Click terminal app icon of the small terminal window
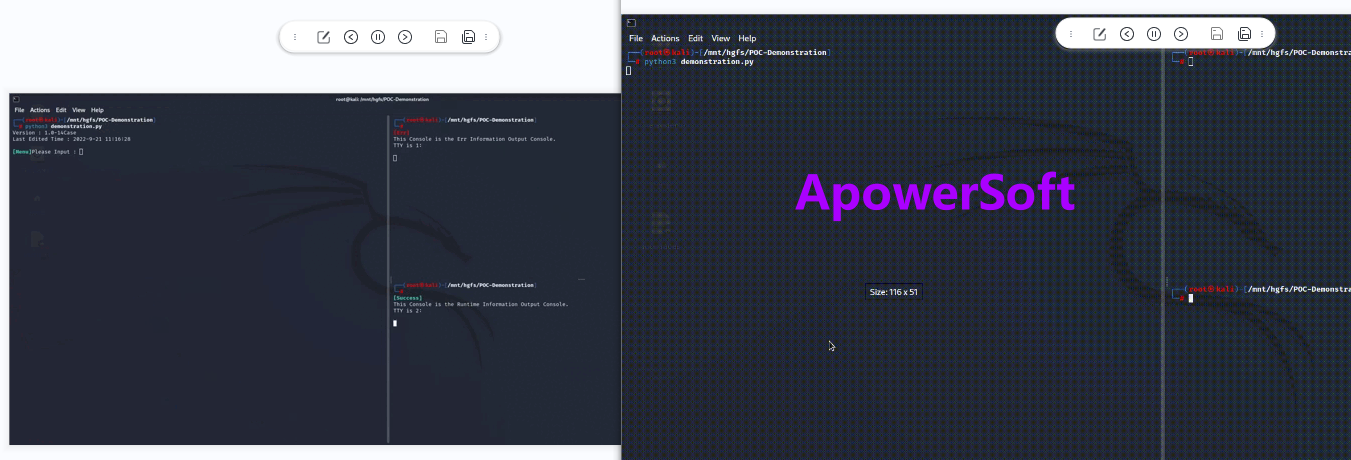The width and height of the screenshot is (1351, 460). [15, 99]
